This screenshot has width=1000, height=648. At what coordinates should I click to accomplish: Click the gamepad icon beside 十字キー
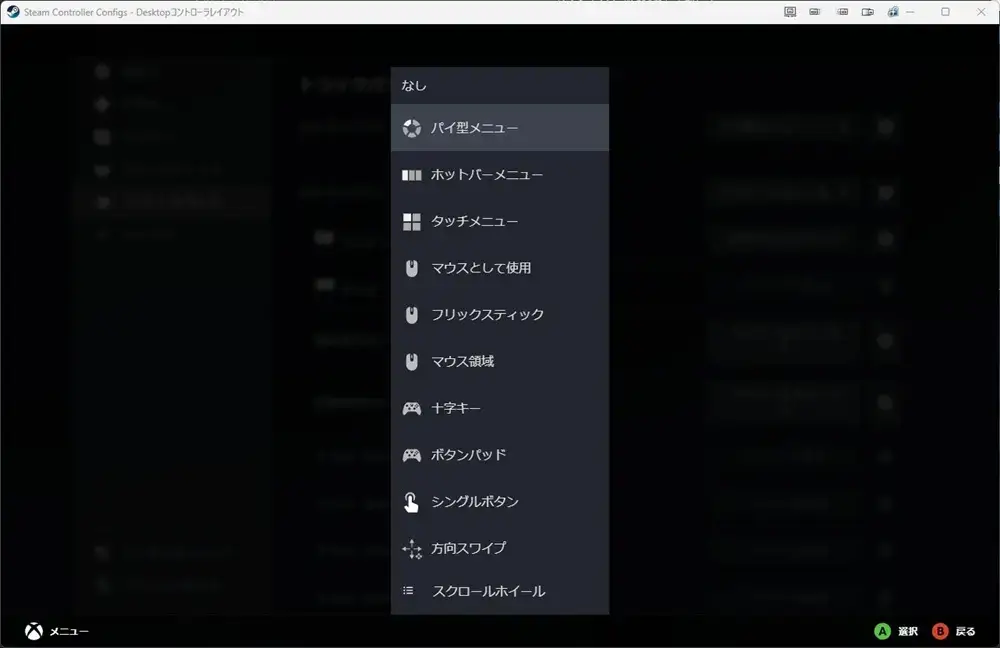pyautogui.click(x=412, y=408)
